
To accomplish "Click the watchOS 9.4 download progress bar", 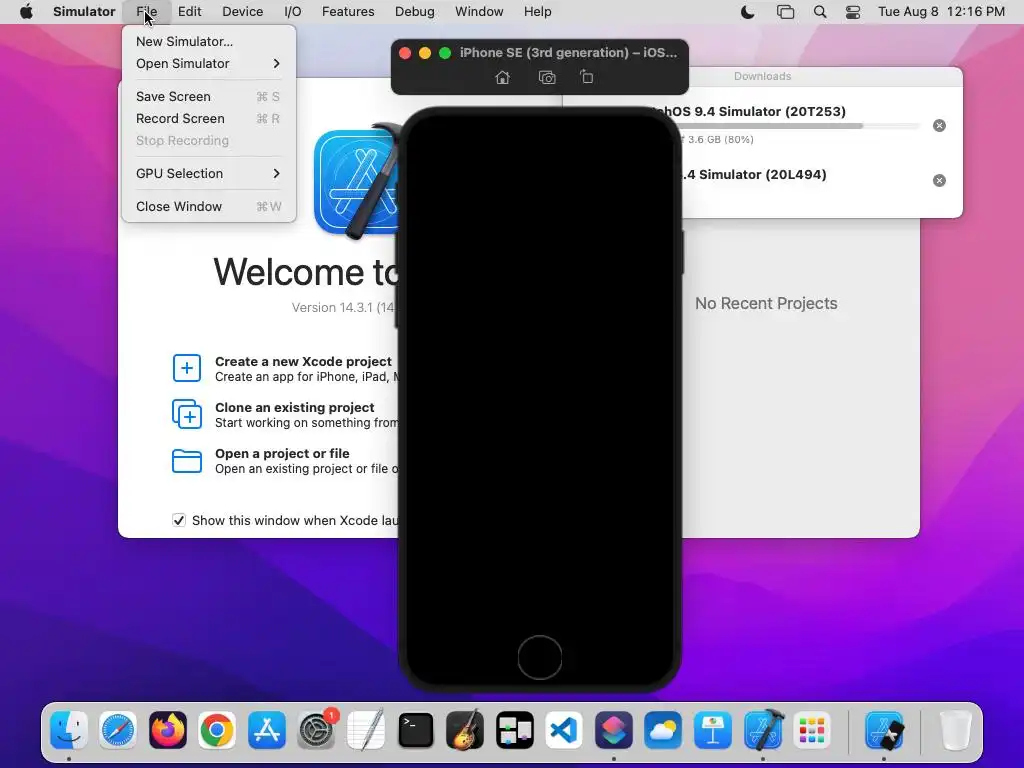I will [x=800, y=125].
